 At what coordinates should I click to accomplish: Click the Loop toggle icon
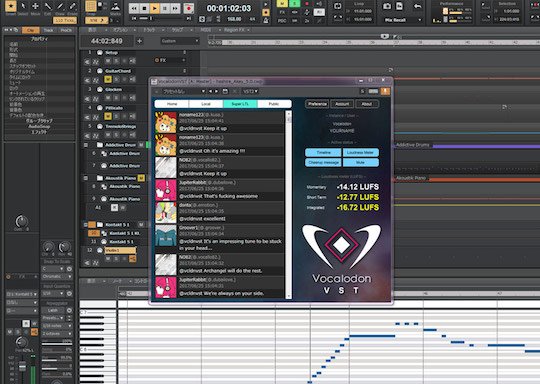[338, 6]
